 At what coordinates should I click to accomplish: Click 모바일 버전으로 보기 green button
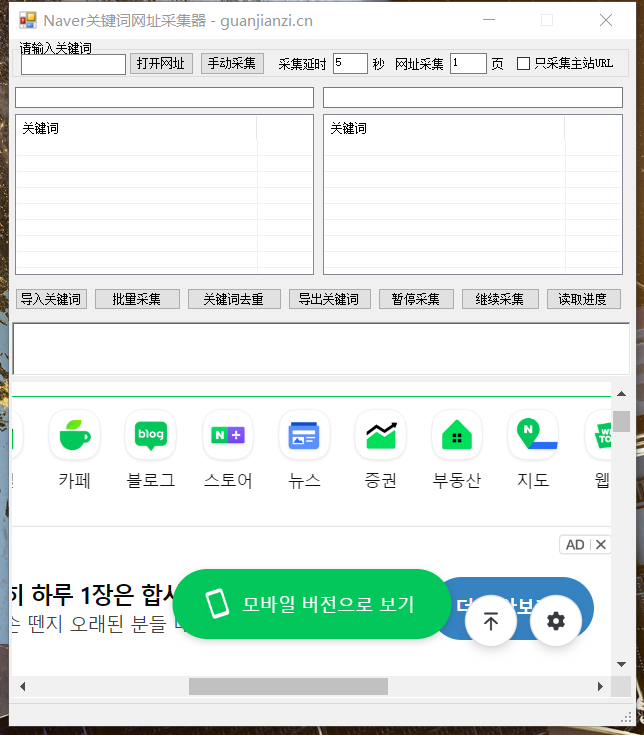(x=311, y=604)
